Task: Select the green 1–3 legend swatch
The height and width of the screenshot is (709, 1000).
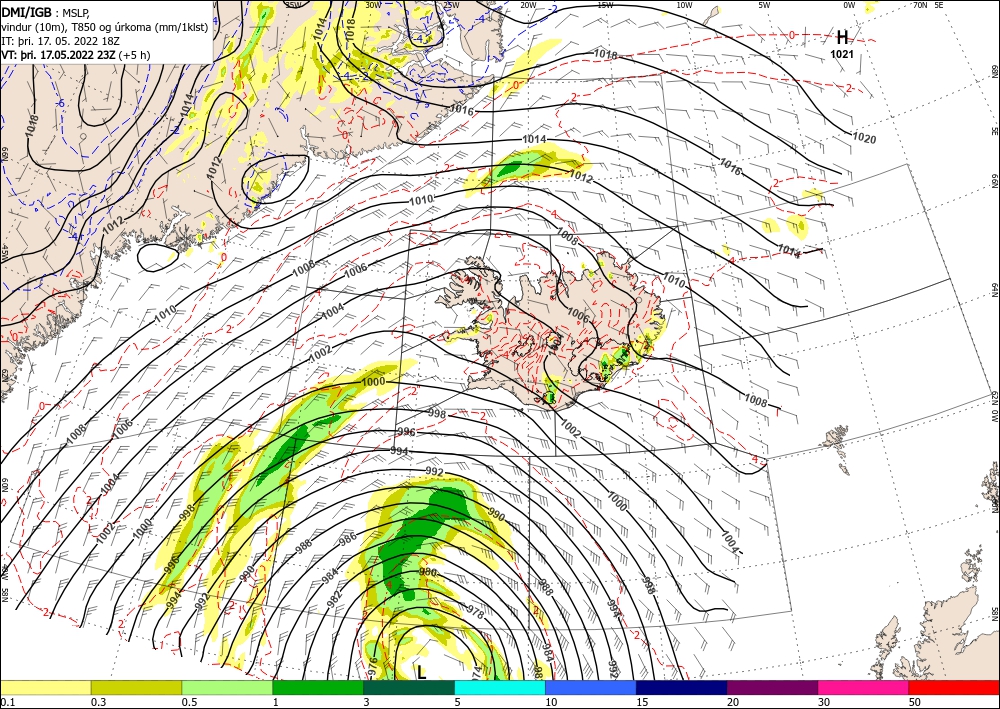Action: click(x=318, y=687)
